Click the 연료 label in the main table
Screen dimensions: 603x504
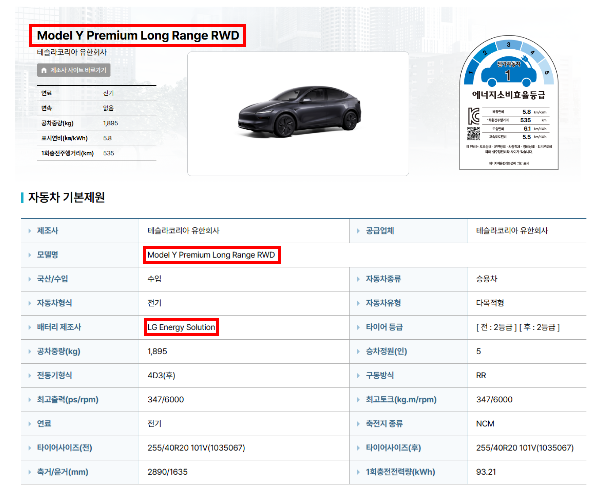point(44,424)
